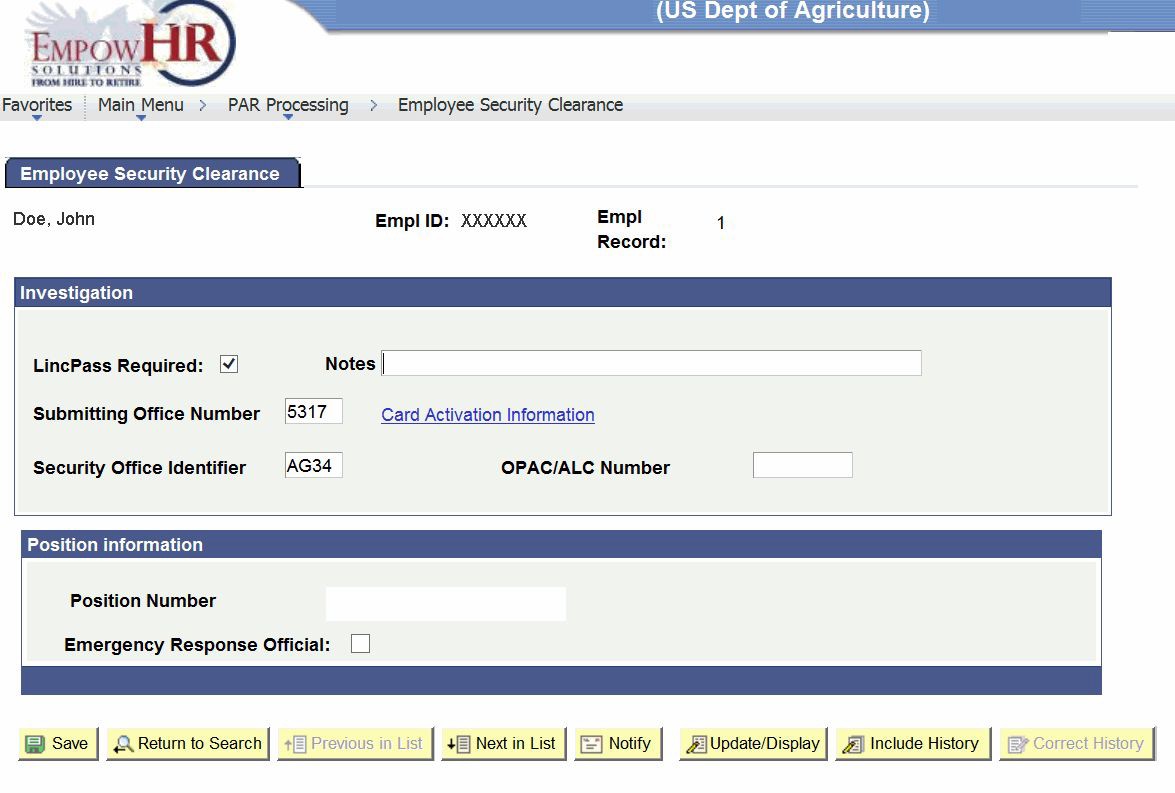Click into the Notes text field
The image size is (1175, 793).
[651, 363]
